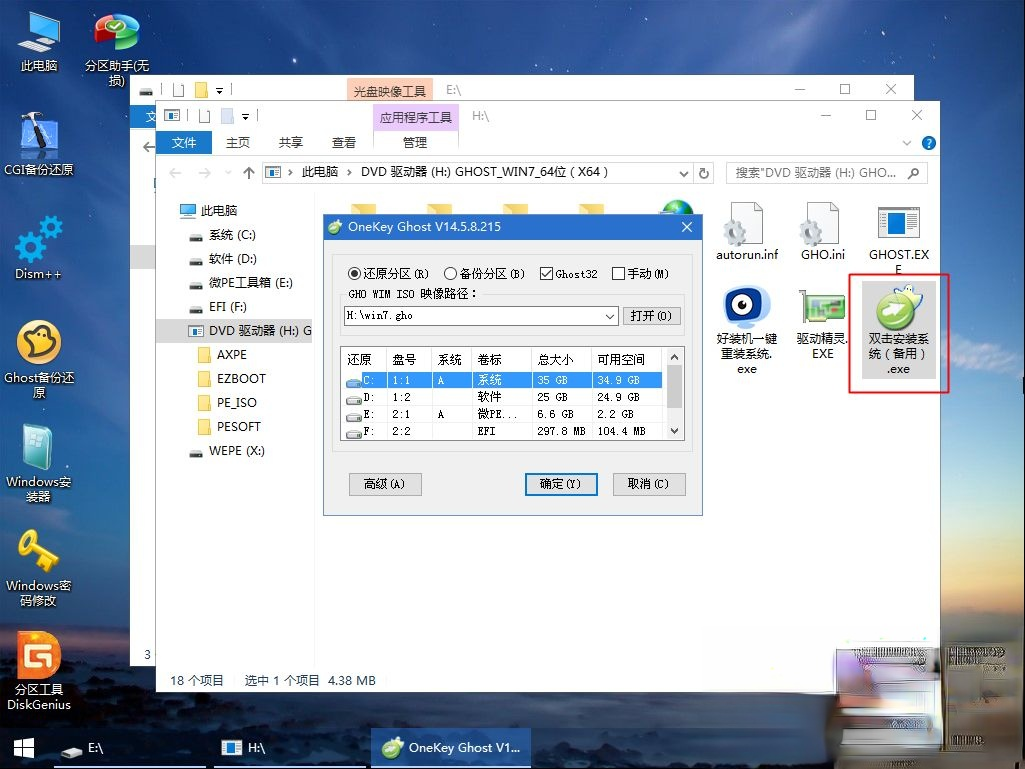
Task: Close the OneKey Ghost dialog
Action: point(686,227)
